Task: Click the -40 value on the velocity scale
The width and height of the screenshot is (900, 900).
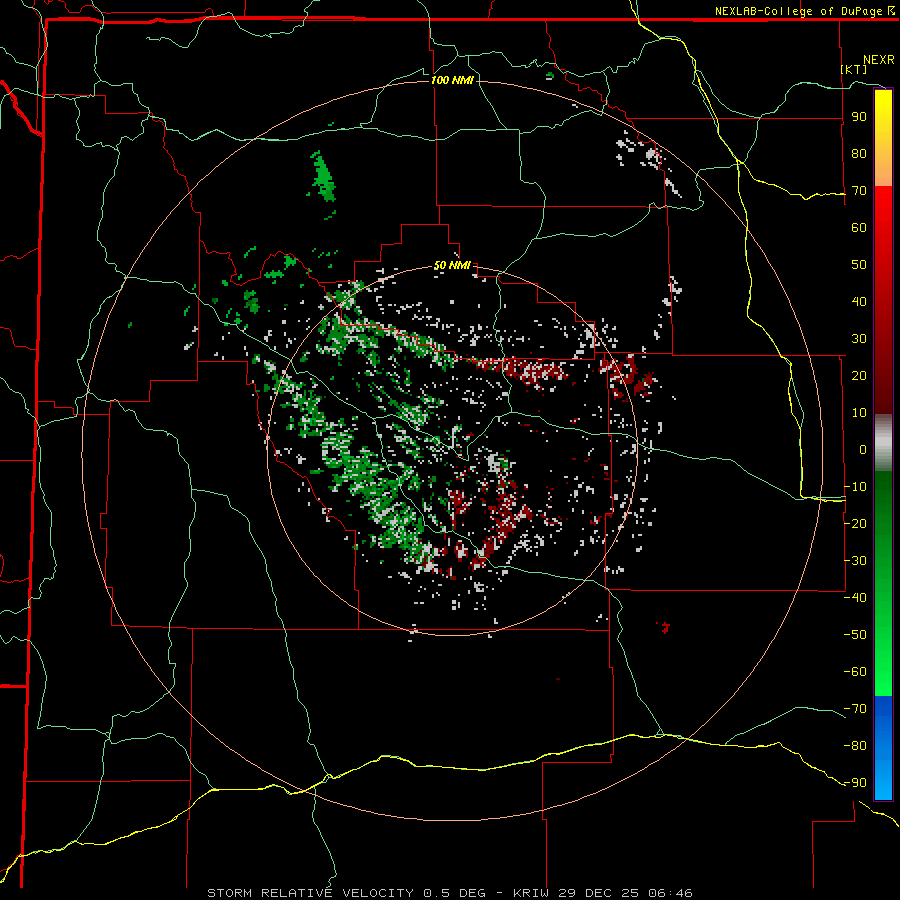Action: point(855,598)
